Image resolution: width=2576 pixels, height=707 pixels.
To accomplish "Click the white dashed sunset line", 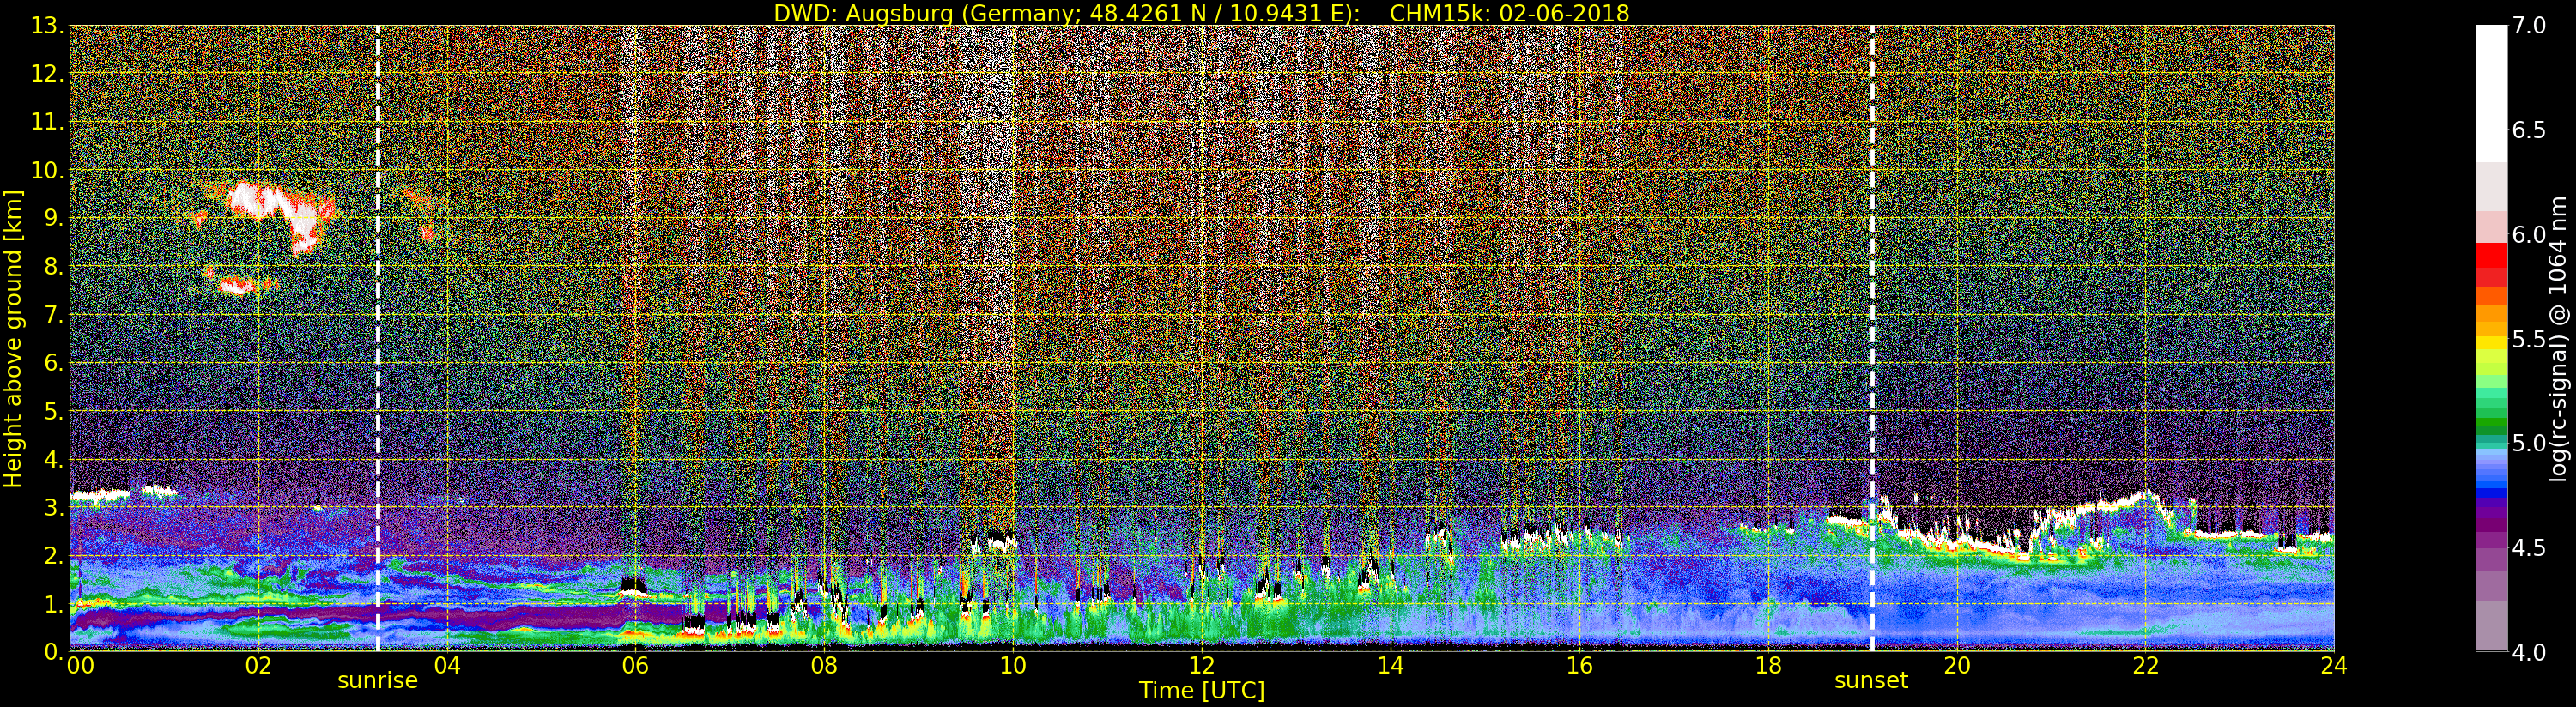I will point(1871,338).
